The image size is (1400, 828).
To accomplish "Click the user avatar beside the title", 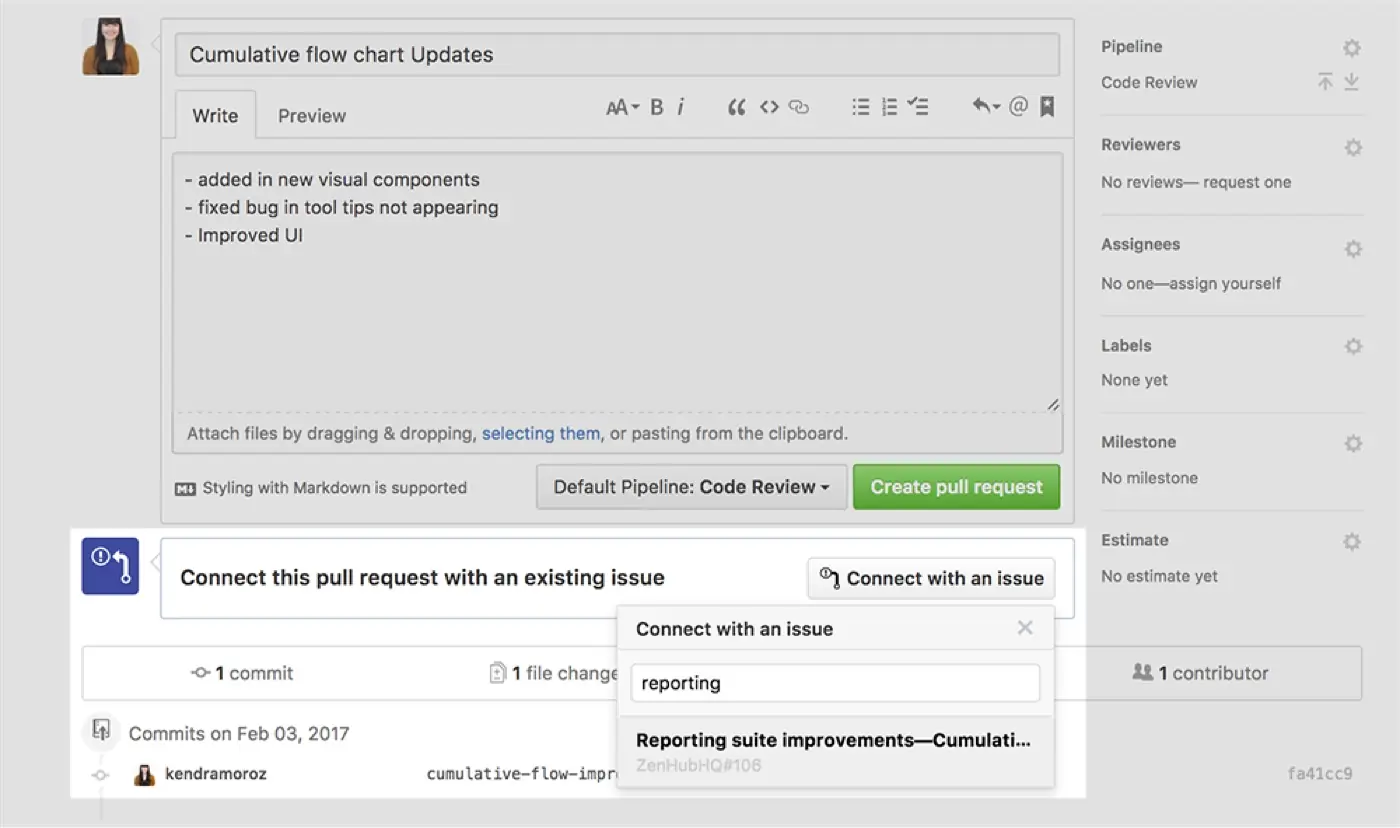I will click(110, 47).
